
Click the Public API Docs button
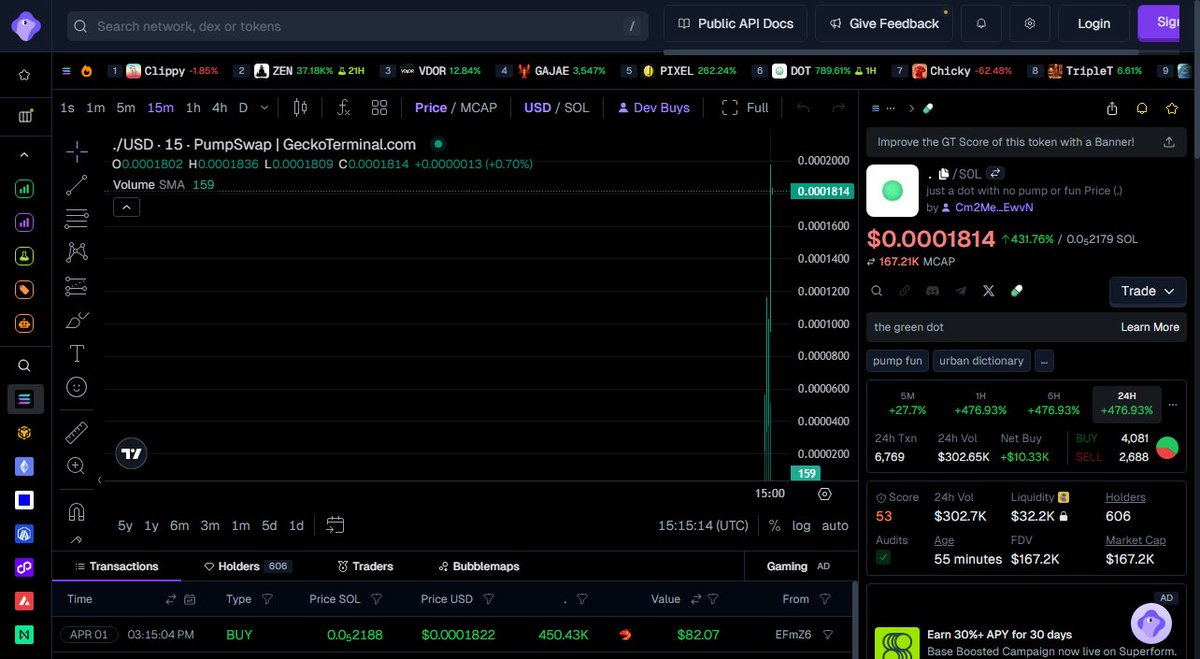(735, 23)
